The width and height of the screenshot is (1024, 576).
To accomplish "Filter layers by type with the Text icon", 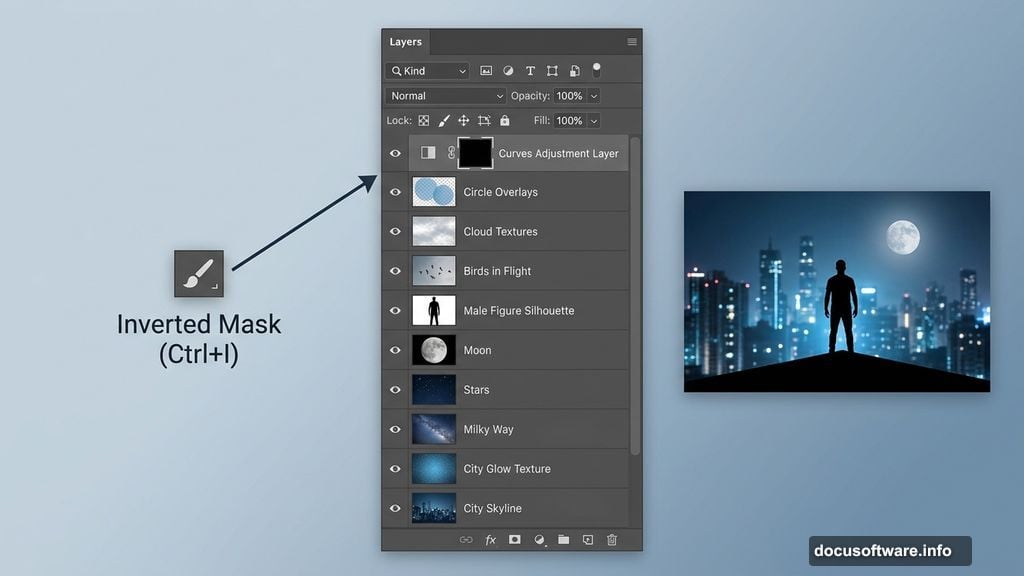I will click(x=530, y=71).
